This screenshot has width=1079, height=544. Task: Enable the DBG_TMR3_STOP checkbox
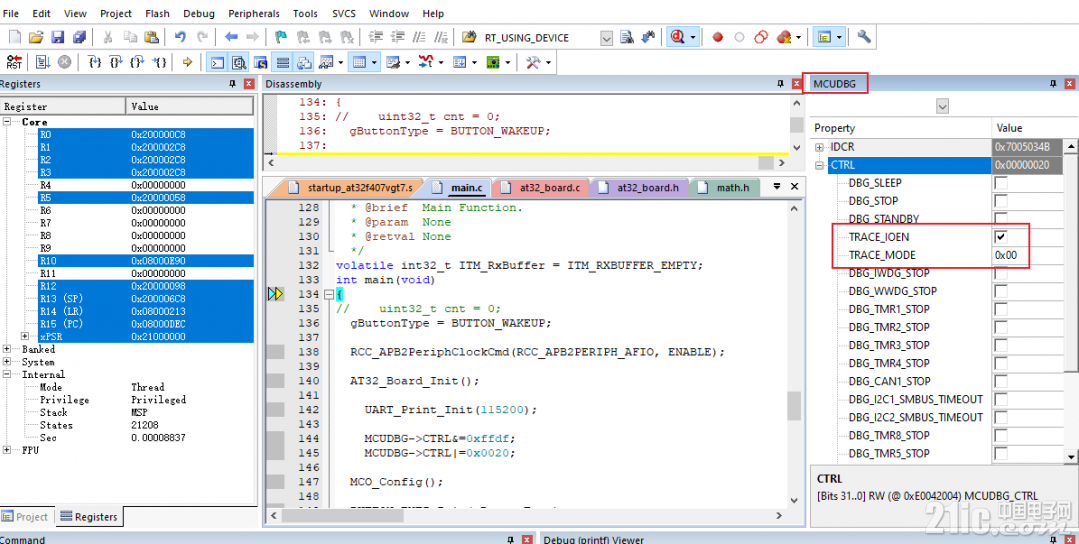pyautogui.click(x=1001, y=345)
